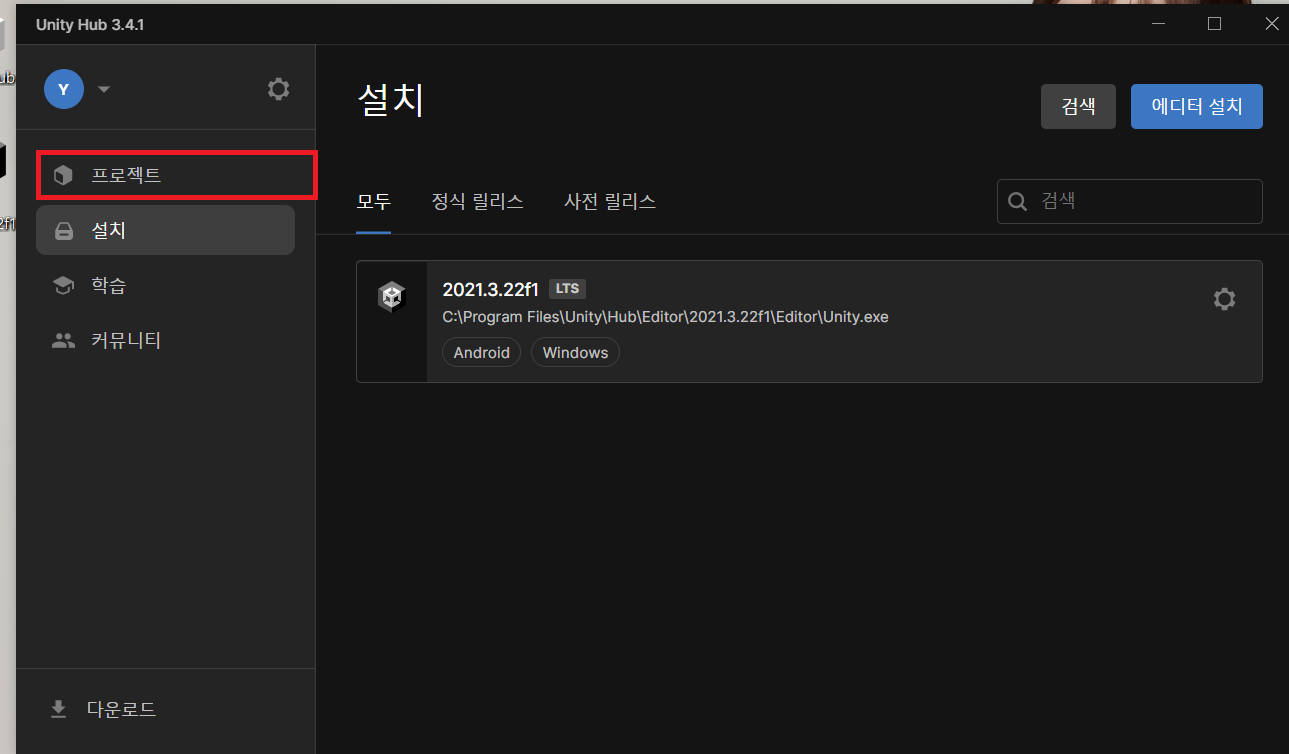Expand the account dropdown arrow
This screenshot has height=754, width=1289.
(103, 89)
